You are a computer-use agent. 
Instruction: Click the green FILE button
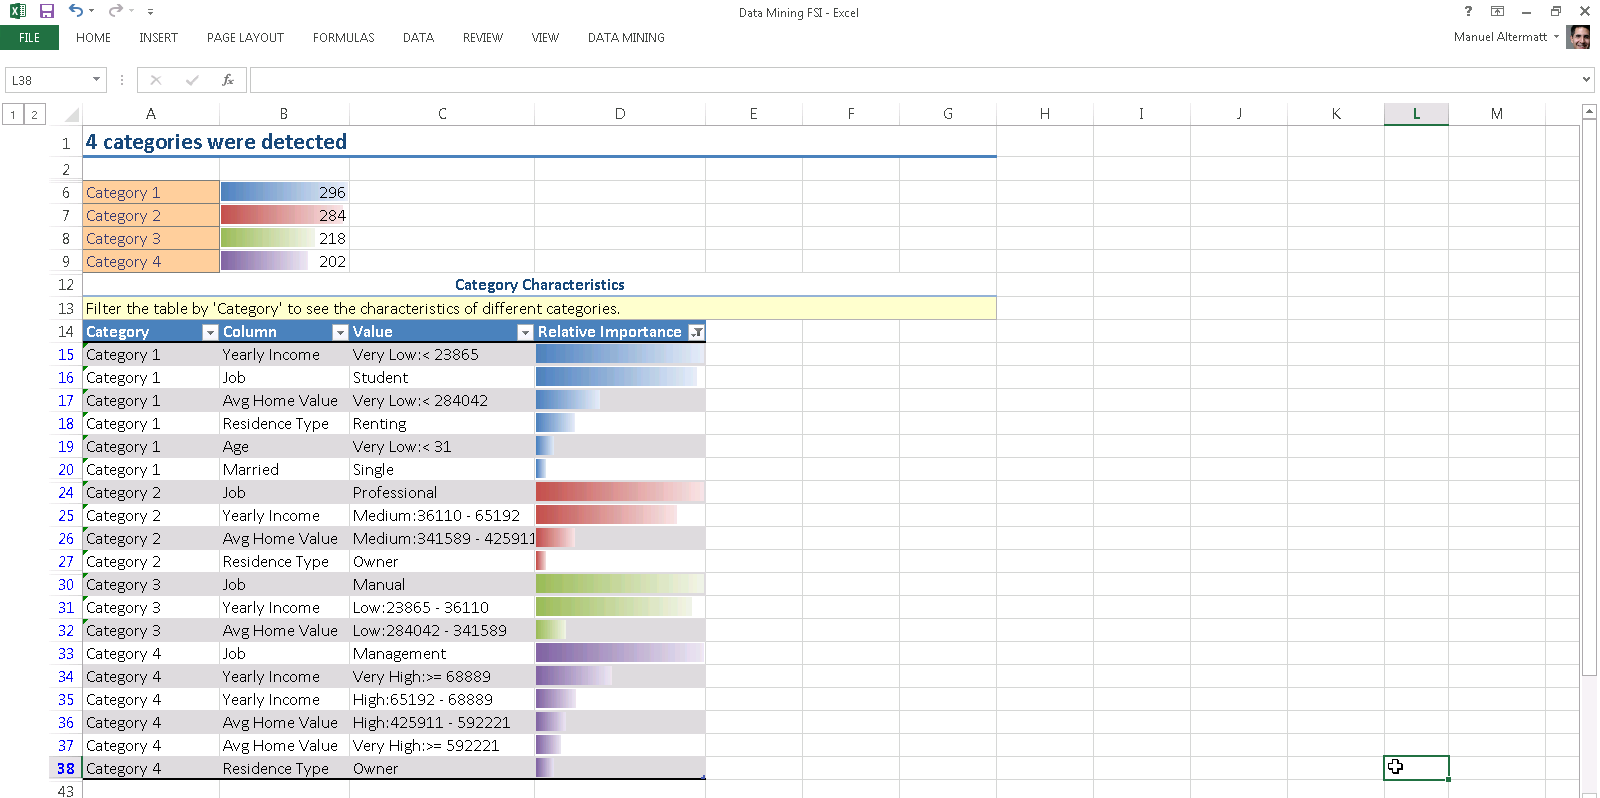tap(29, 38)
